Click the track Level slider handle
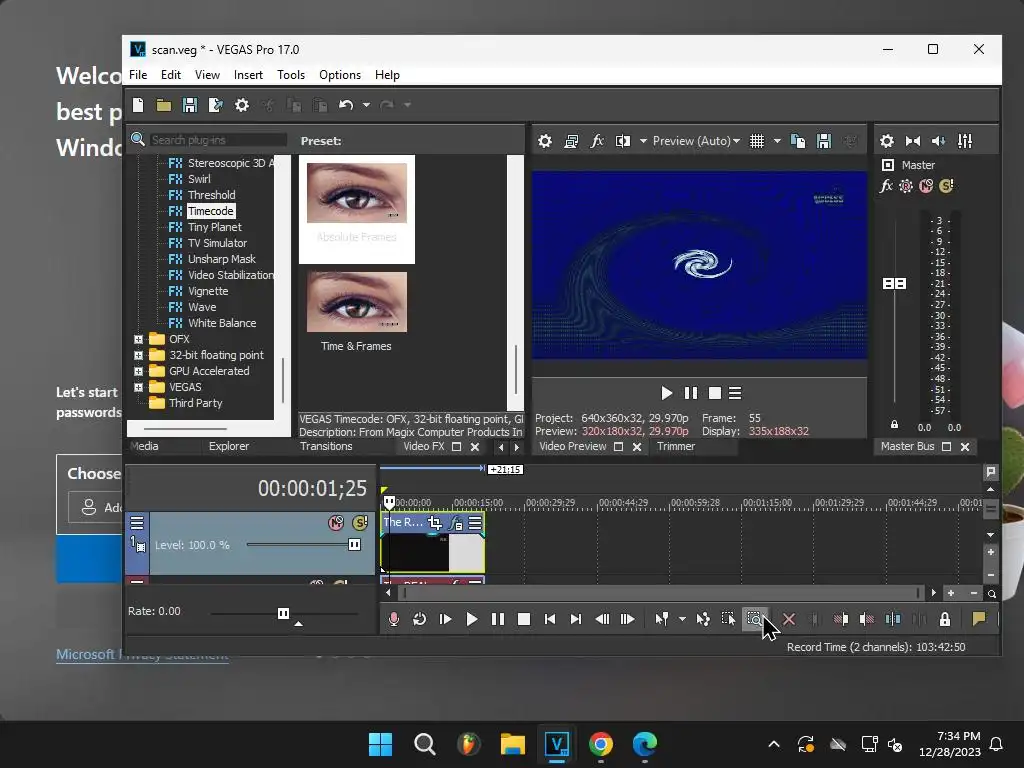This screenshot has height=768, width=1024. (x=354, y=545)
